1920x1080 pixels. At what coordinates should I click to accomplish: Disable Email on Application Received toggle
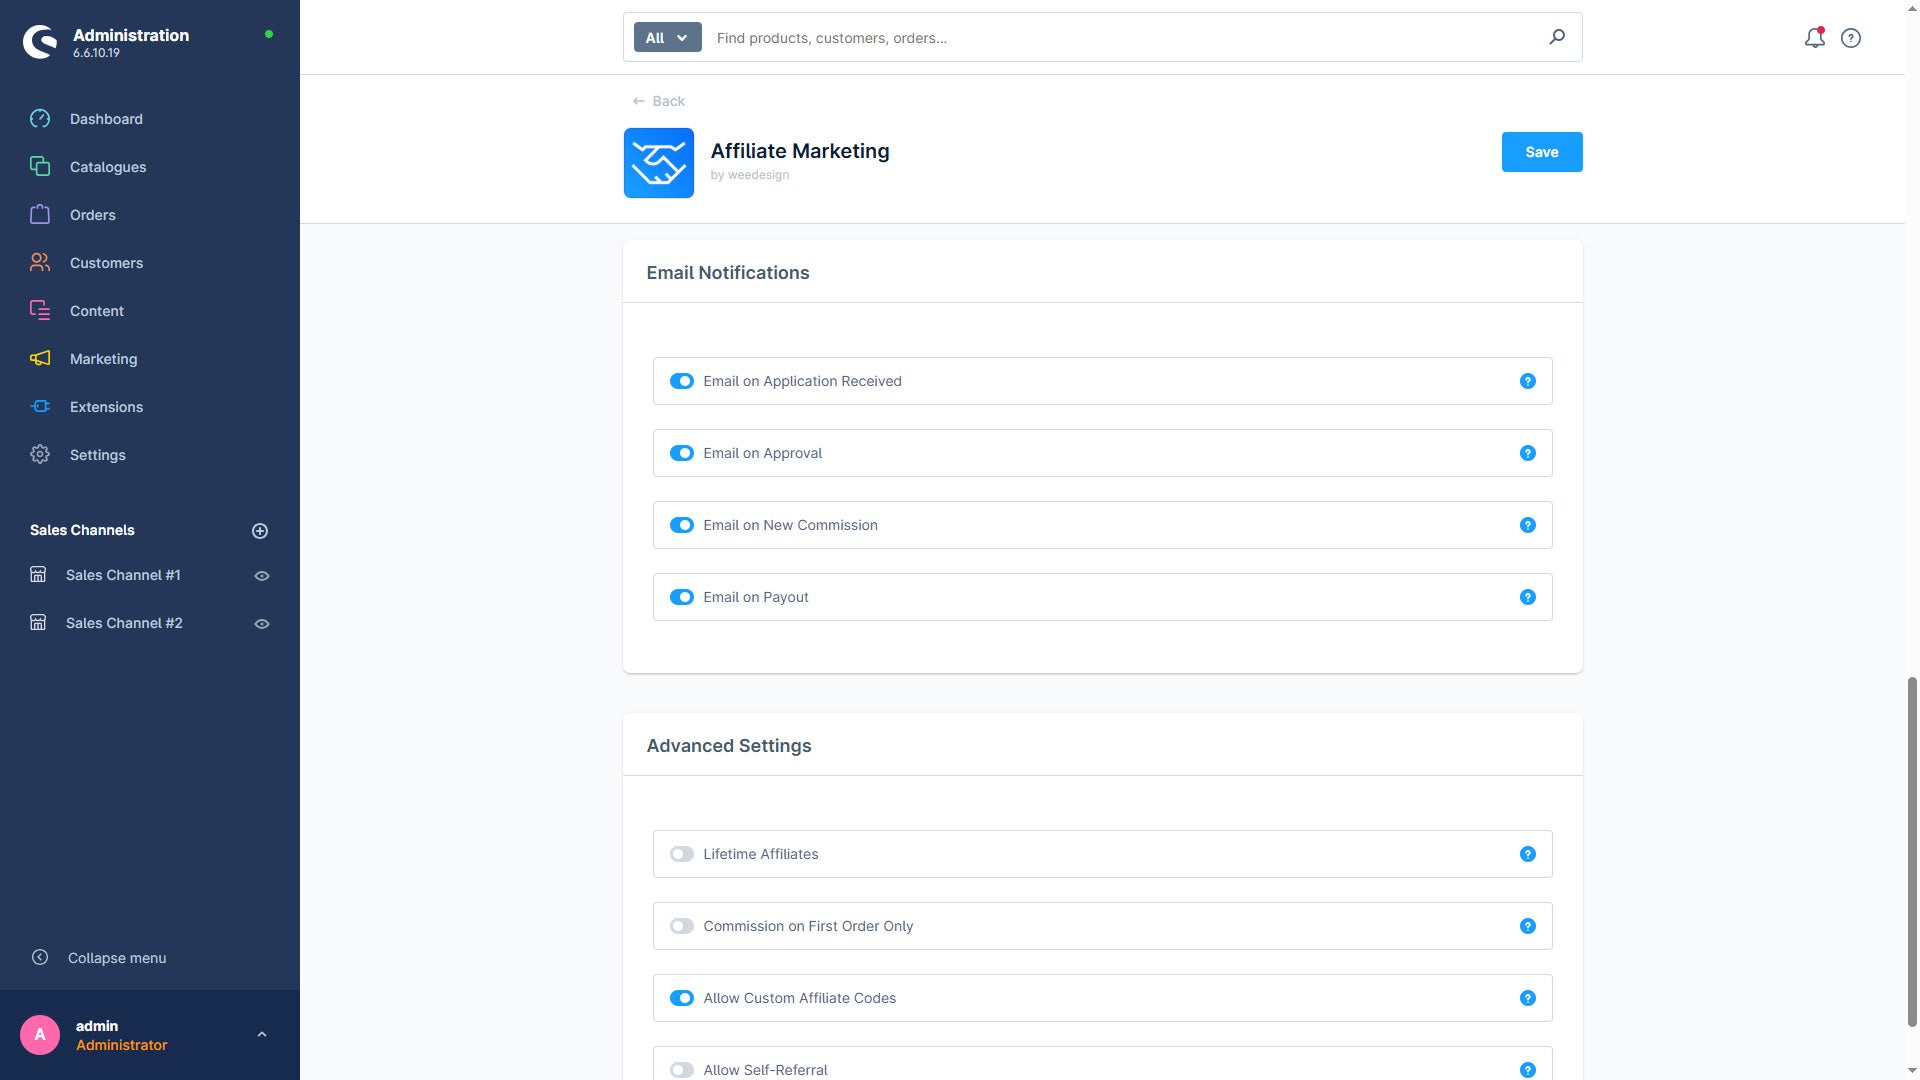[x=682, y=381]
